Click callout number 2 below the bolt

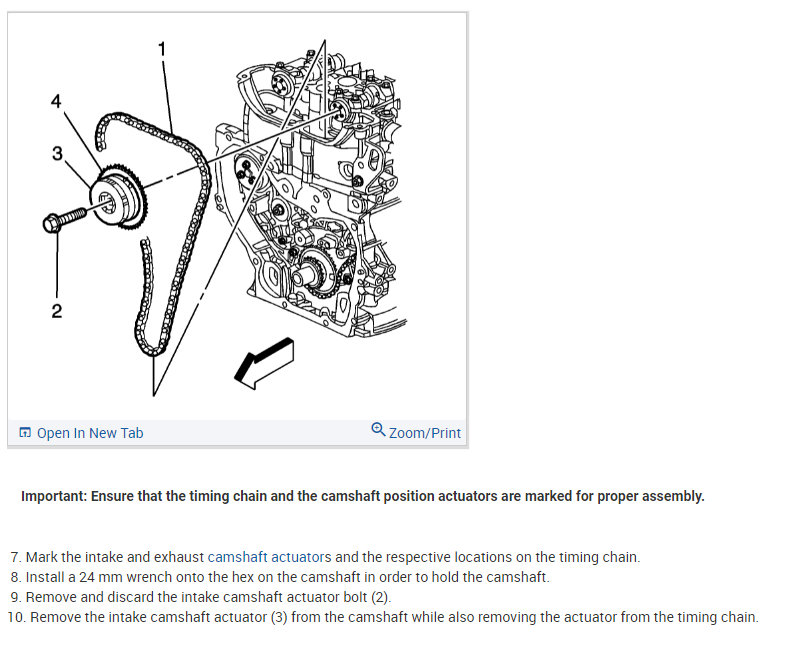click(x=56, y=311)
